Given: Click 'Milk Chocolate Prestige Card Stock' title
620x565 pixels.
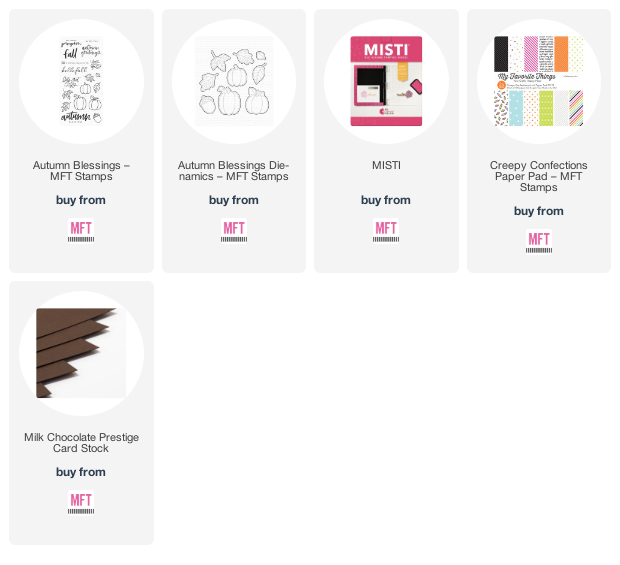Looking at the screenshot, I should pos(81,443).
